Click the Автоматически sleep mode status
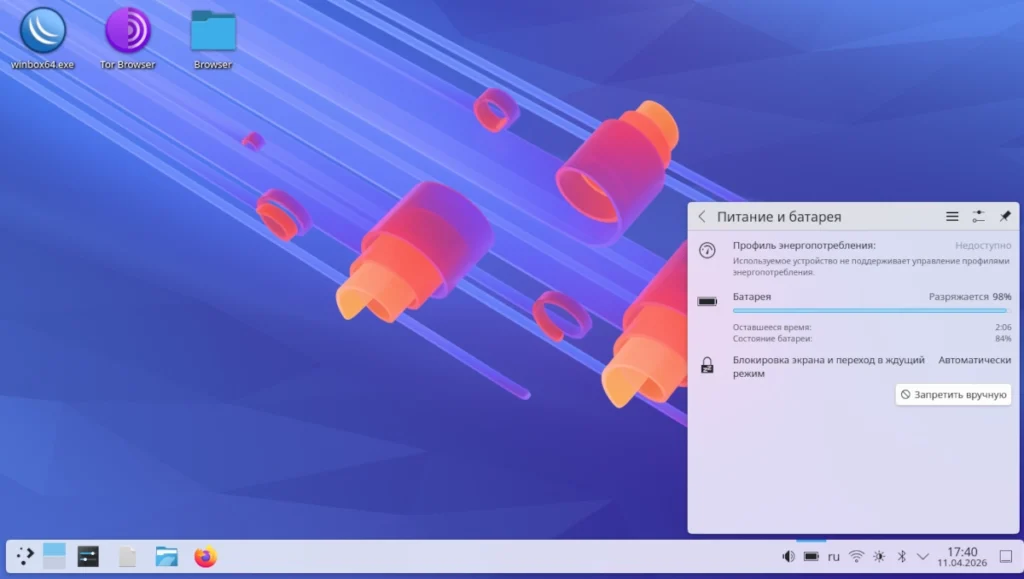This screenshot has width=1024, height=579. pos(974,360)
